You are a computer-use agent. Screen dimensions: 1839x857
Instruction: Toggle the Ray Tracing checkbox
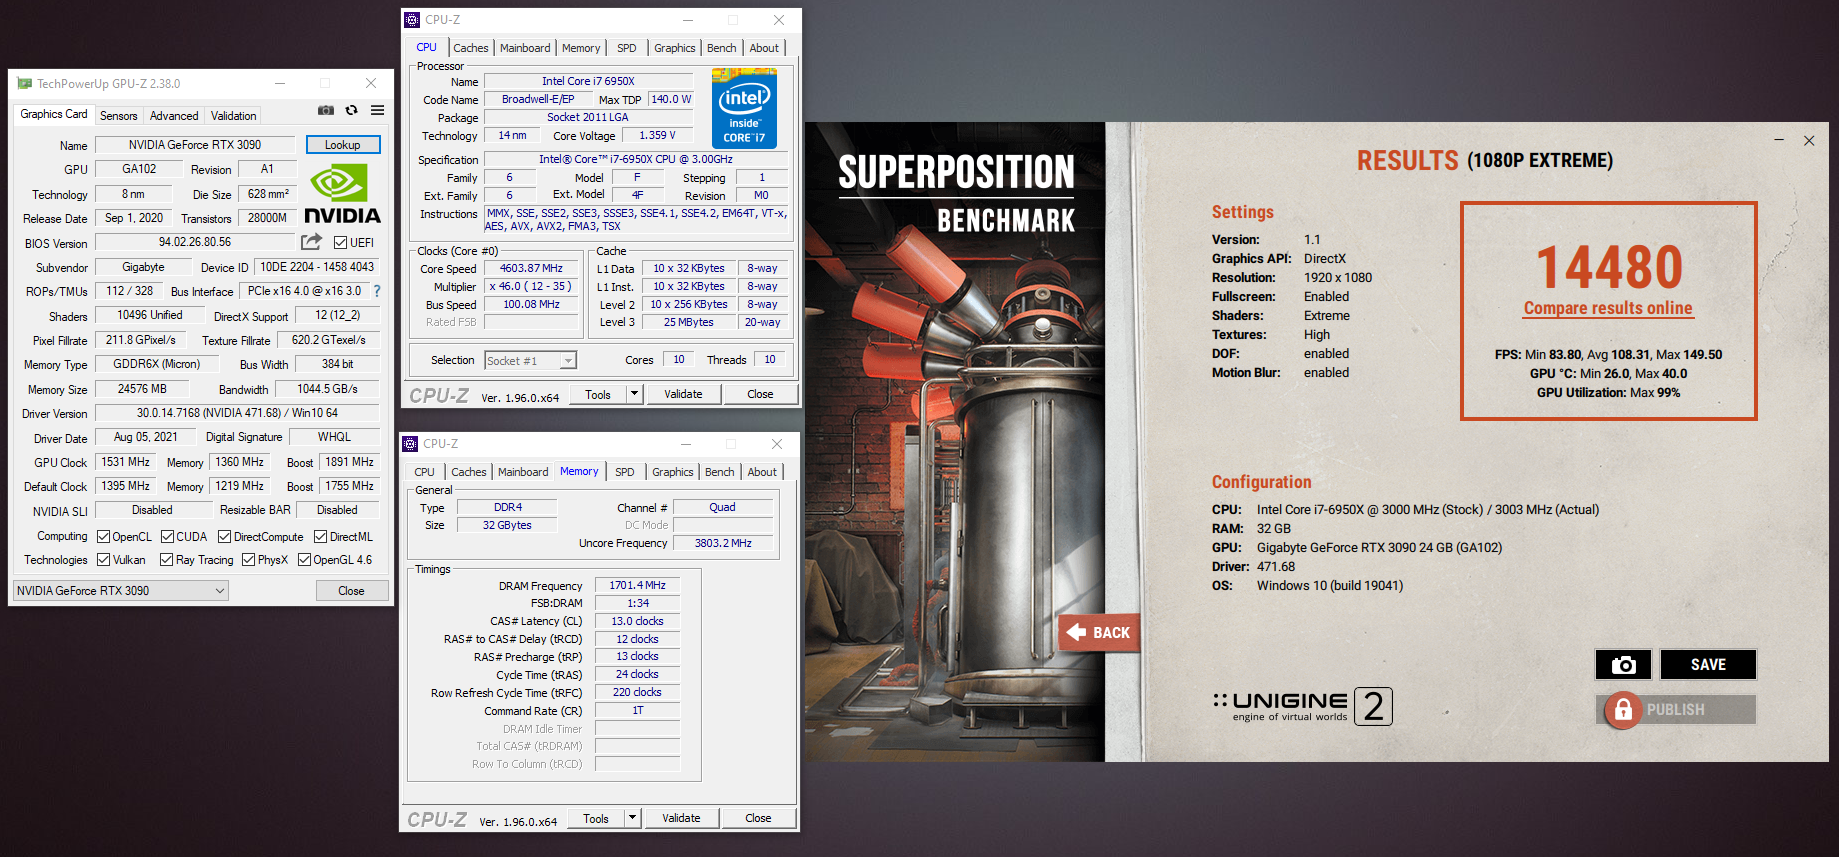tap(167, 560)
